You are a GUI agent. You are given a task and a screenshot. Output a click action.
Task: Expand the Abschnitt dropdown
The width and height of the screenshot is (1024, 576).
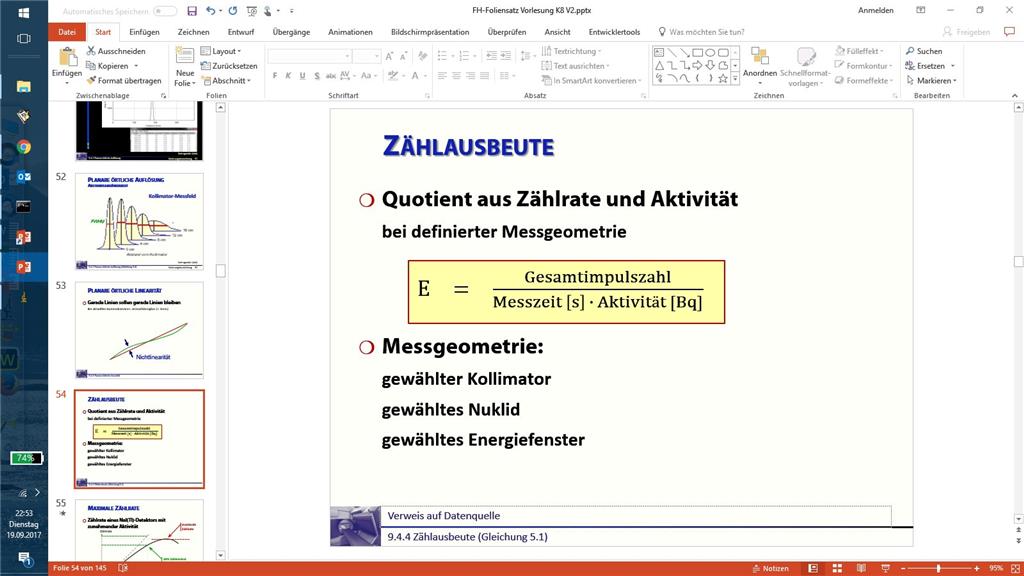[226, 81]
